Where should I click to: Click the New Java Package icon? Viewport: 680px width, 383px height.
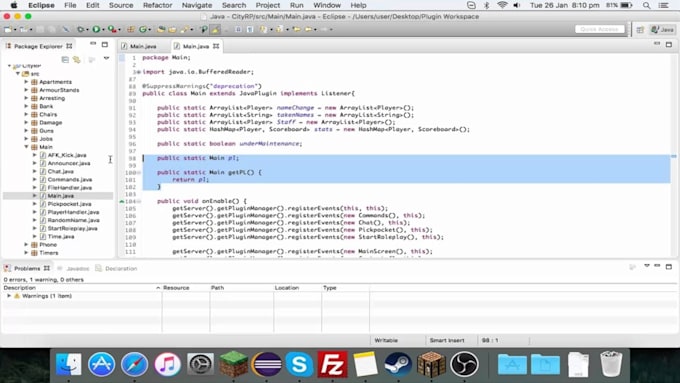click(x=131, y=29)
